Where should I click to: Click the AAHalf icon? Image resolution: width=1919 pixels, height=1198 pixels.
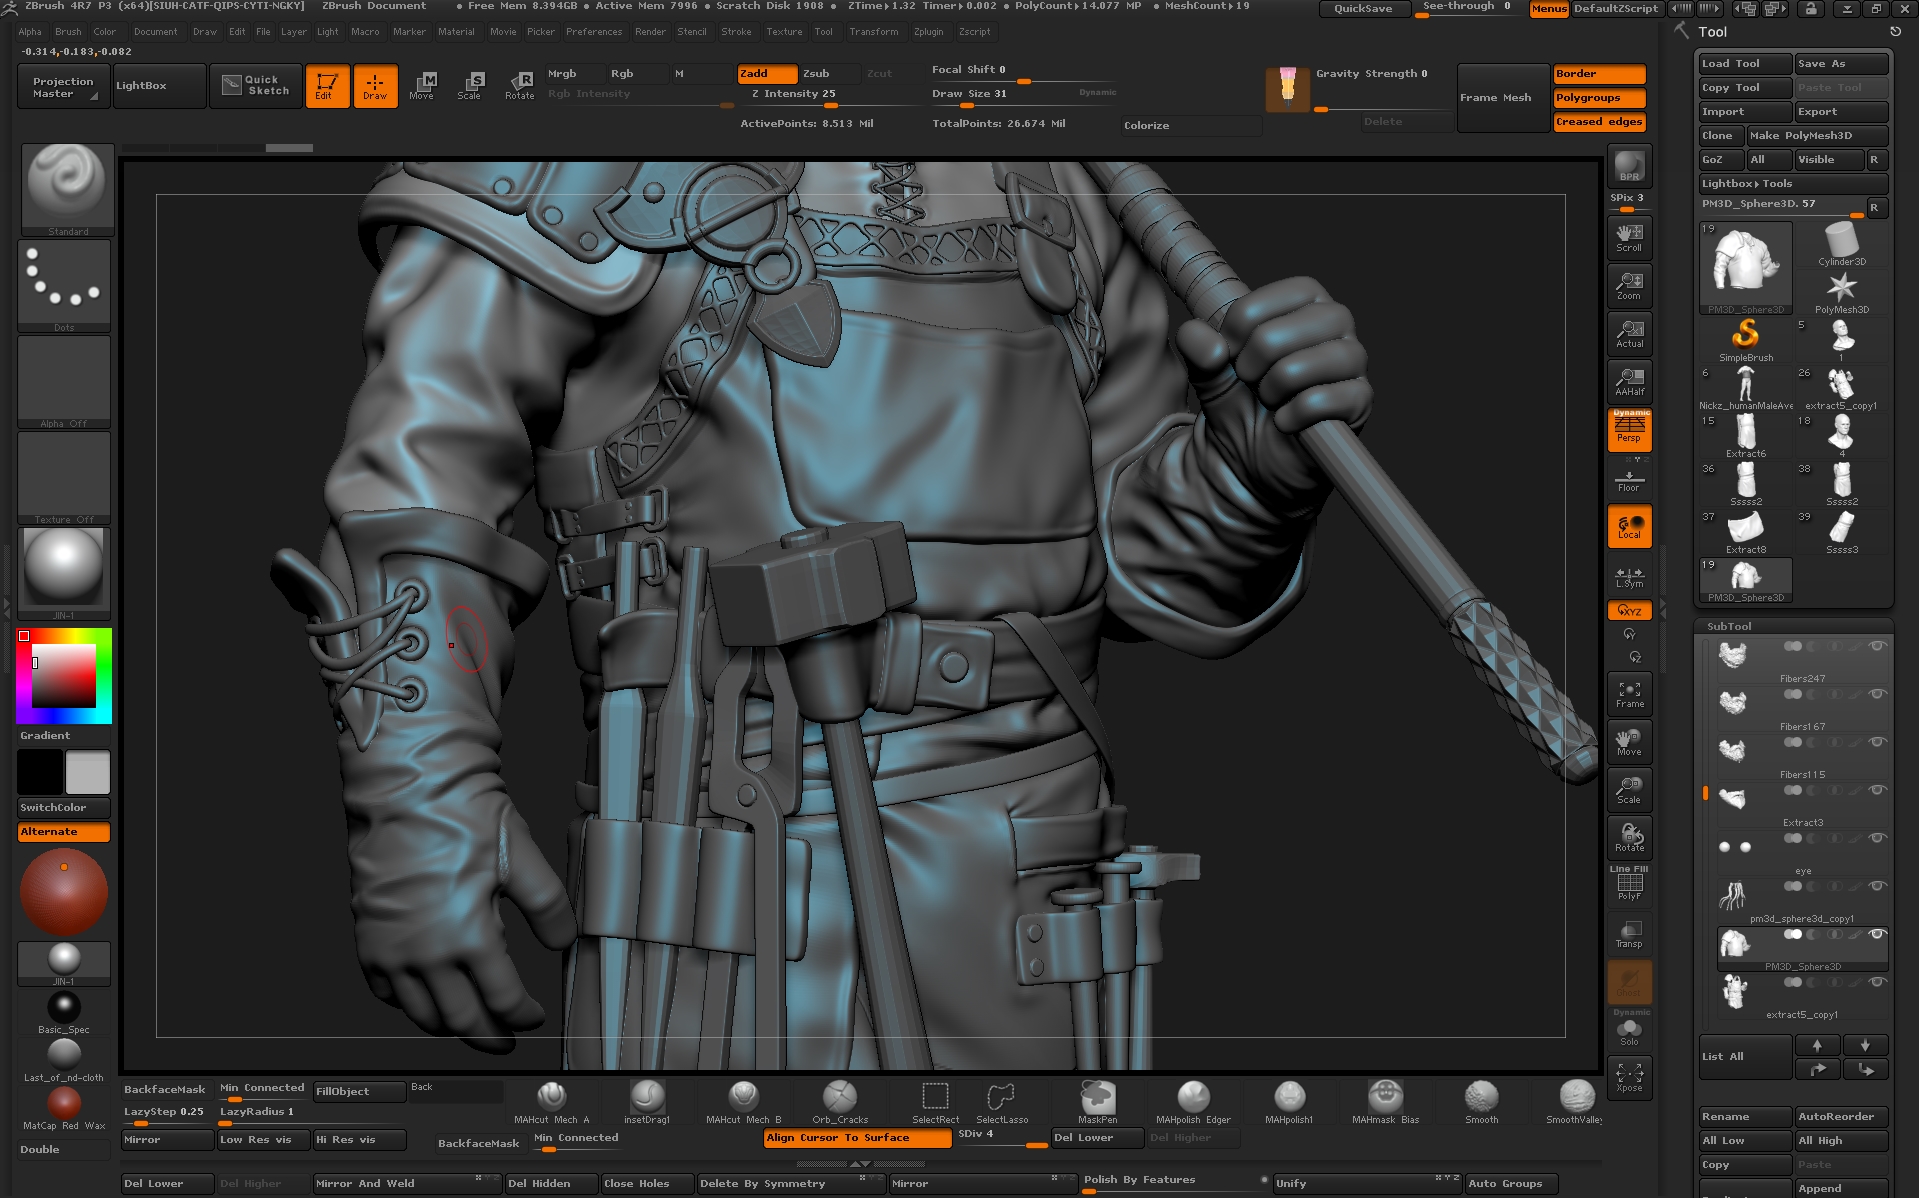(1629, 382)
